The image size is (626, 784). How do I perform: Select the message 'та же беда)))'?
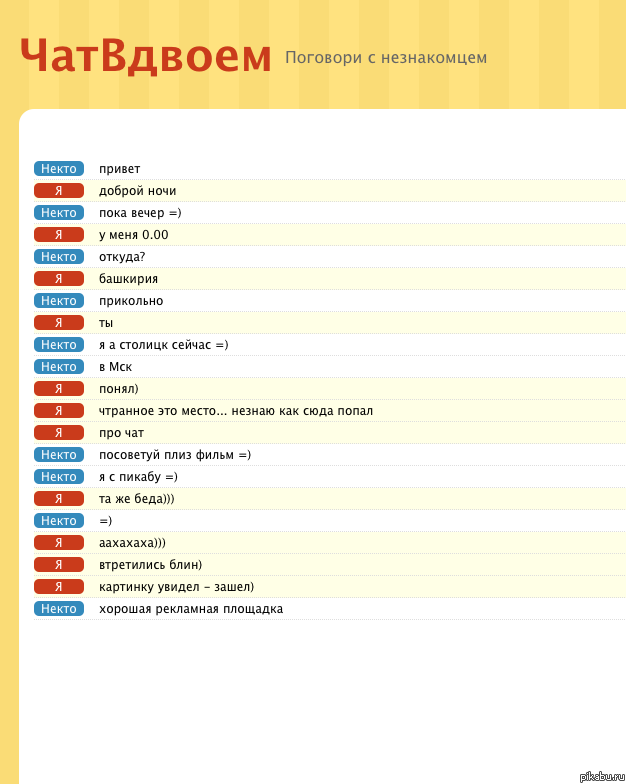[x=136, y=499]
